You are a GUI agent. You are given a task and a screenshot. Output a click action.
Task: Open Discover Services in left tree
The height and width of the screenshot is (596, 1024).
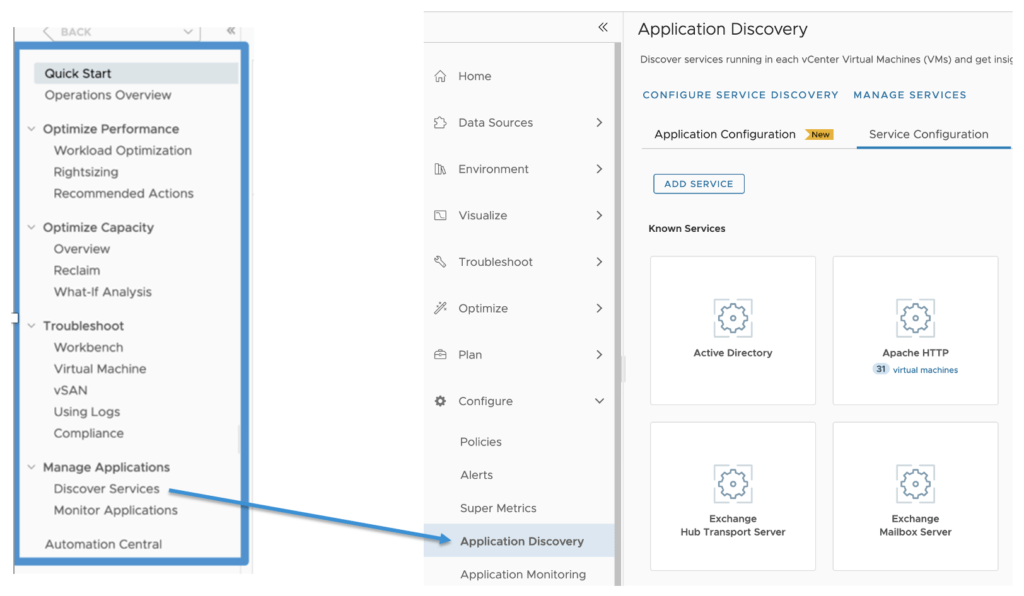(x=106, y=489)
